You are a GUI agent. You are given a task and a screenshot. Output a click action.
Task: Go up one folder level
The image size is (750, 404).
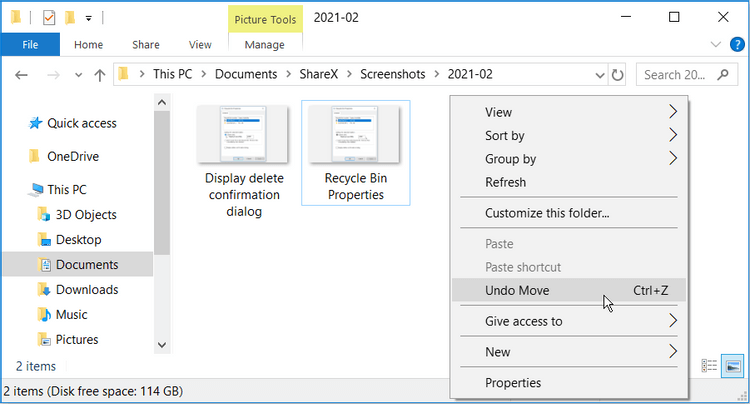click(x=99, y=75)
